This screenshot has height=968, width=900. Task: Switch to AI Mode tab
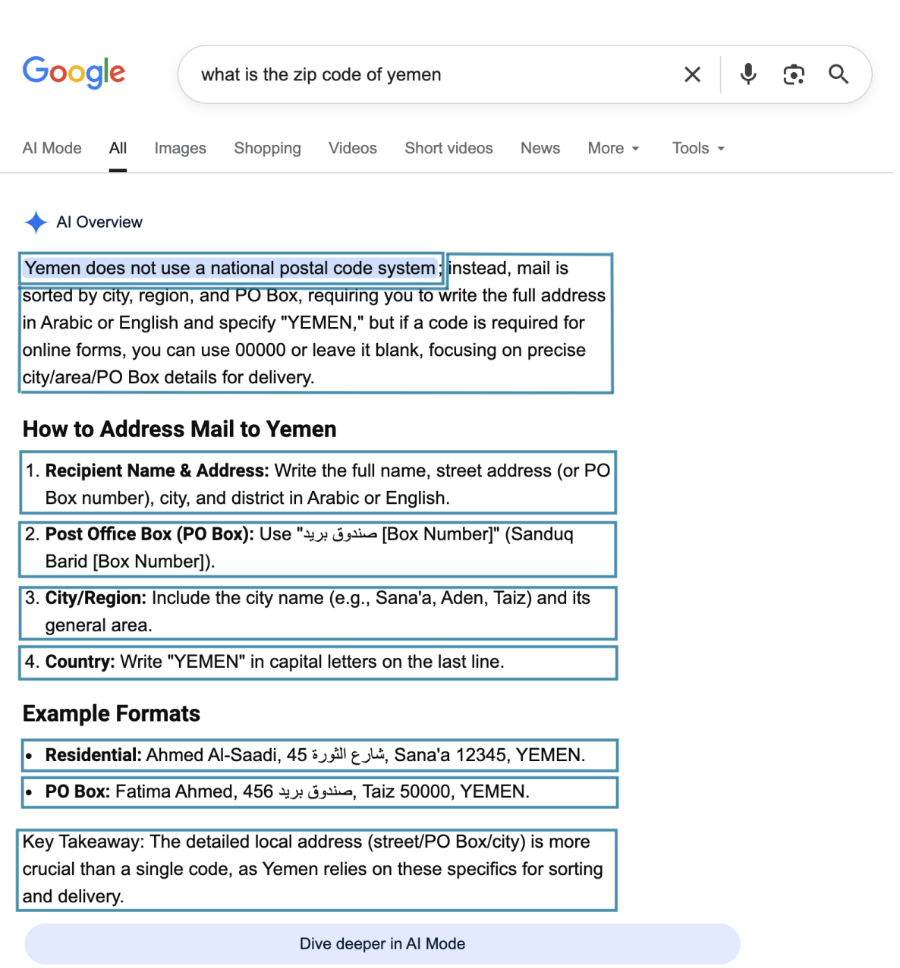tap(52, 148)
